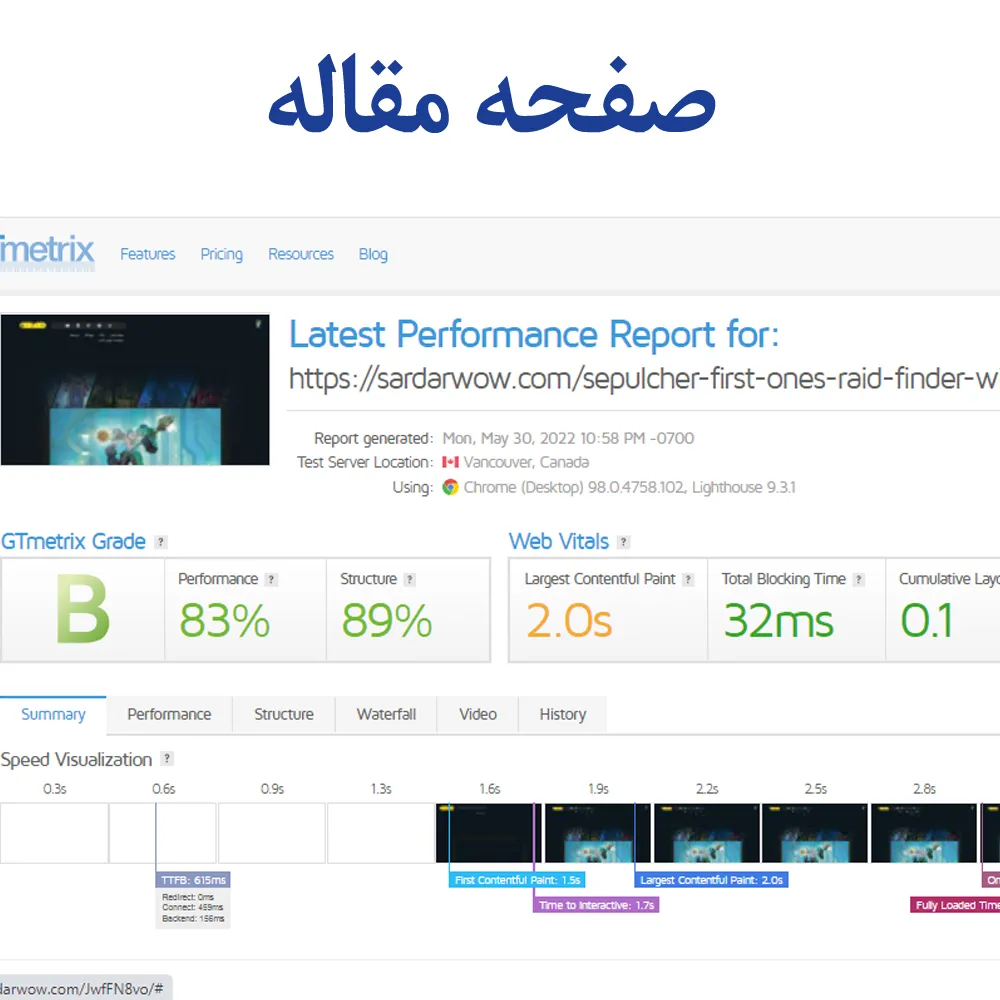1000x1000 pixels.
Task: View the History tab
Action: 562,714
